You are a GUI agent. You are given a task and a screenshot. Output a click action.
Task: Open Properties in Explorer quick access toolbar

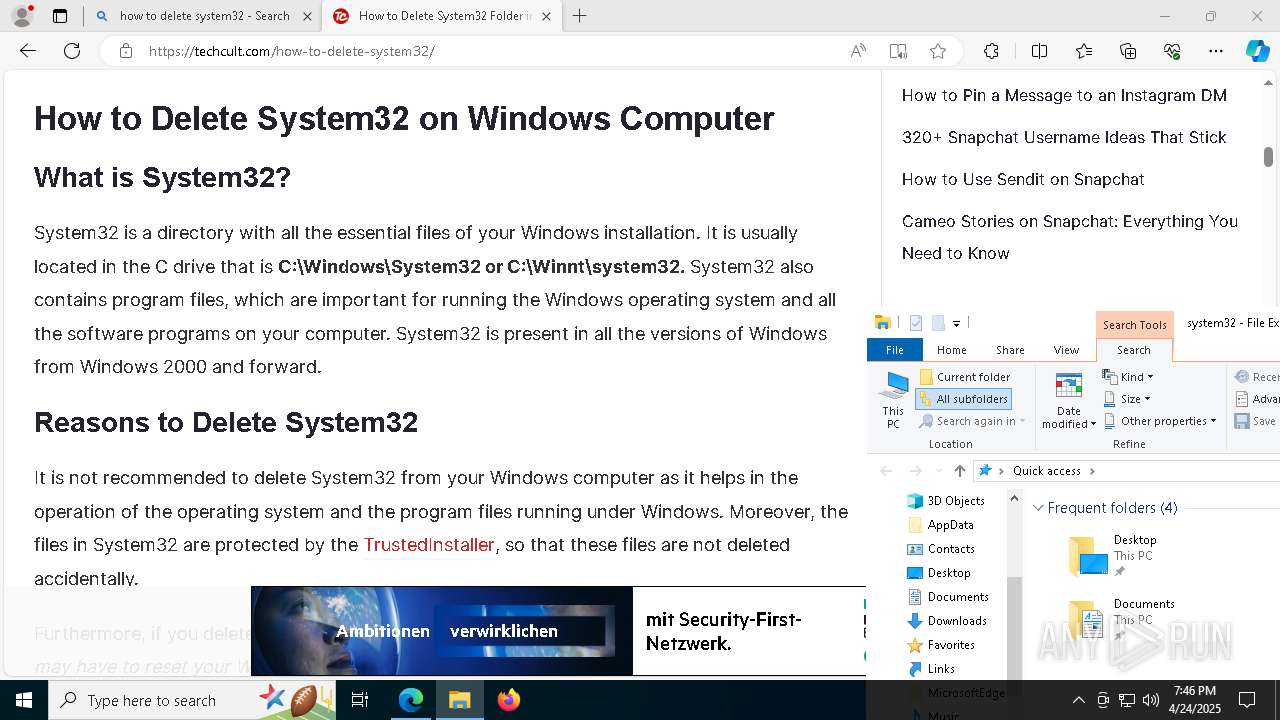pyautogui.click(x=916, y=323)
